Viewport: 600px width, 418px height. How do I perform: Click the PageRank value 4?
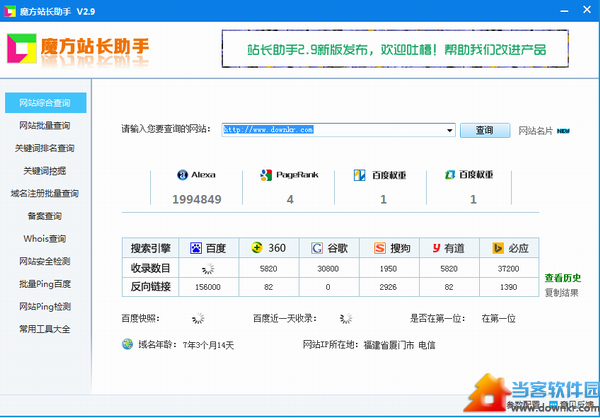290,199
